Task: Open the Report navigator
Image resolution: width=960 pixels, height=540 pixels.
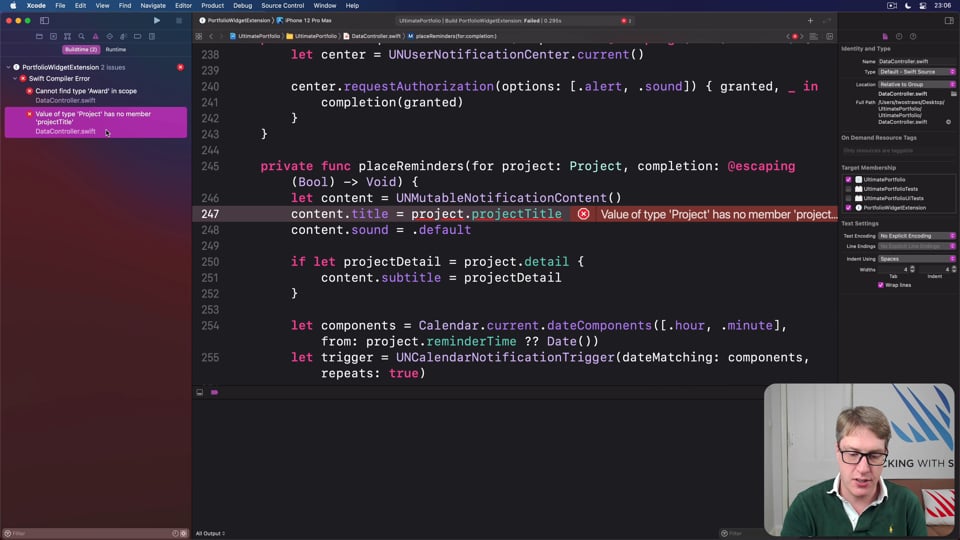Action: (x=152, y=36)
